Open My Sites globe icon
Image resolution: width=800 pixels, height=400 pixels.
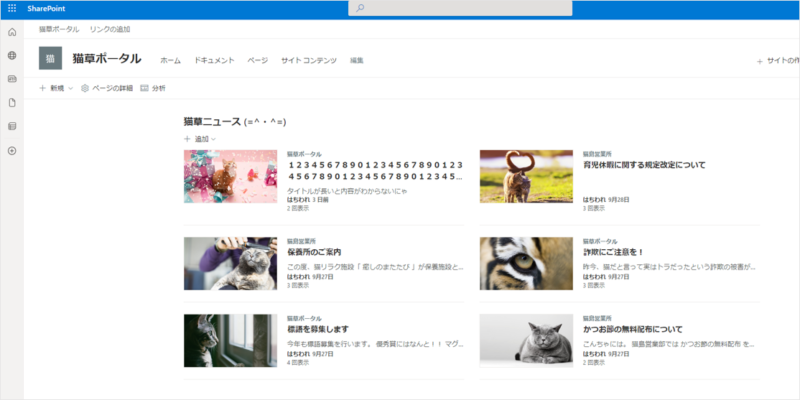pos(12,56)
